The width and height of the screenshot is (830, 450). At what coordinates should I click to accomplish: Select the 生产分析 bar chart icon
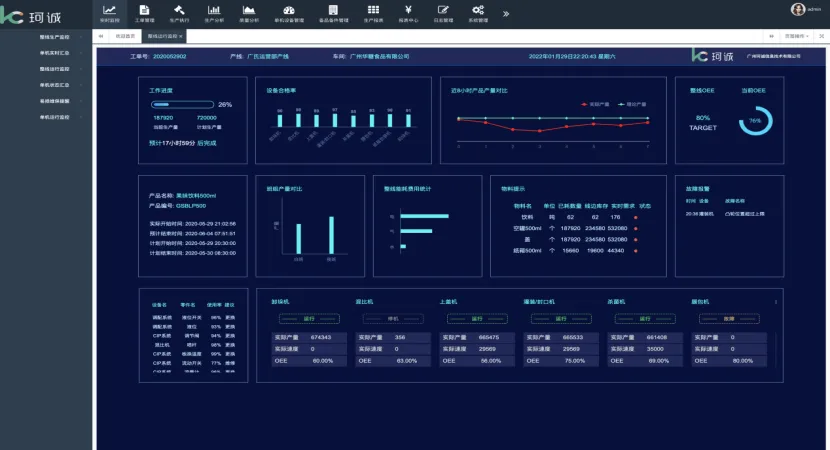(214, 13)
